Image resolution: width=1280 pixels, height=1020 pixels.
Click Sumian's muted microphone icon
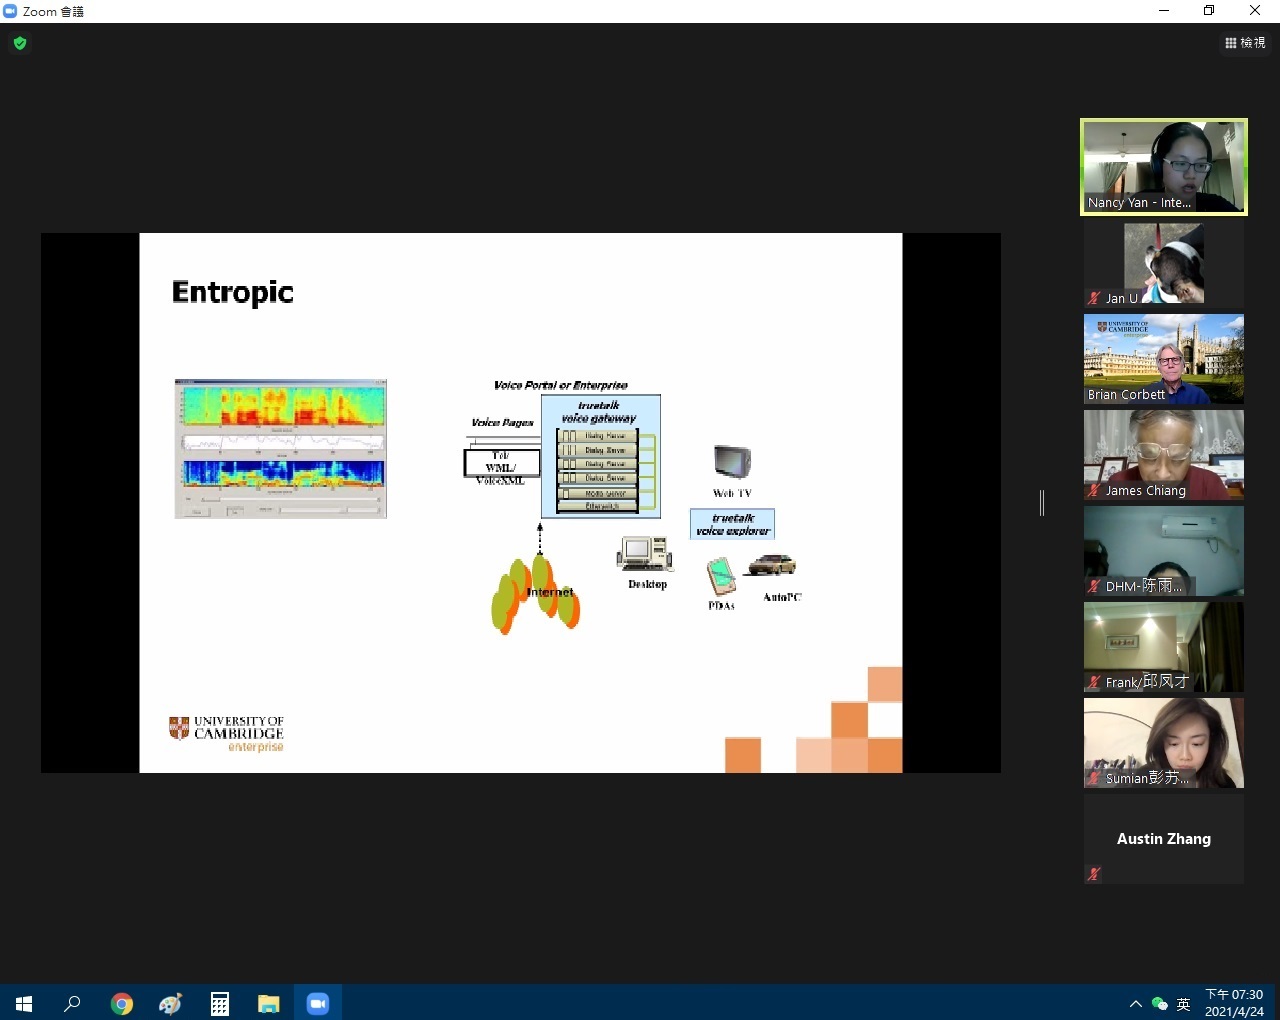tap(1094, 778)
